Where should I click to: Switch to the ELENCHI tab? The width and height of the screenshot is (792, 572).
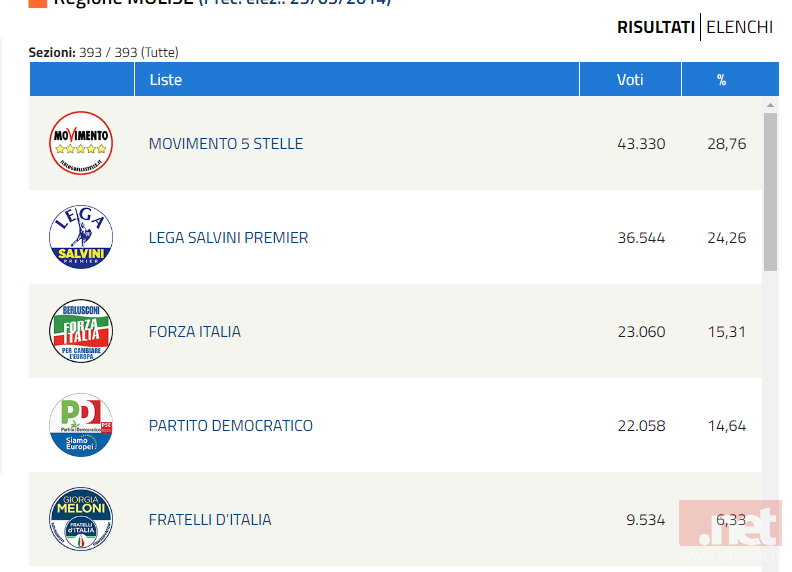(x=739, y=27)
